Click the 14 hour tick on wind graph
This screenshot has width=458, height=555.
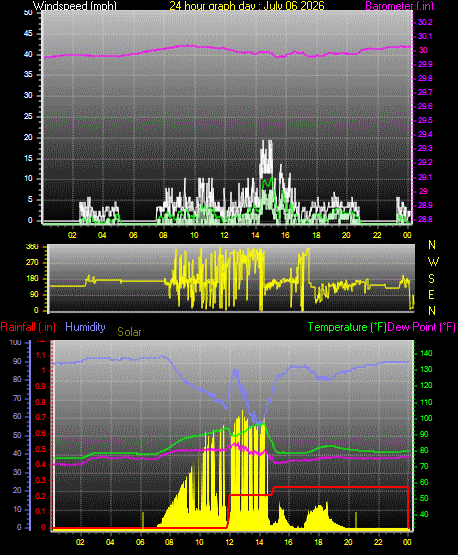255,235
